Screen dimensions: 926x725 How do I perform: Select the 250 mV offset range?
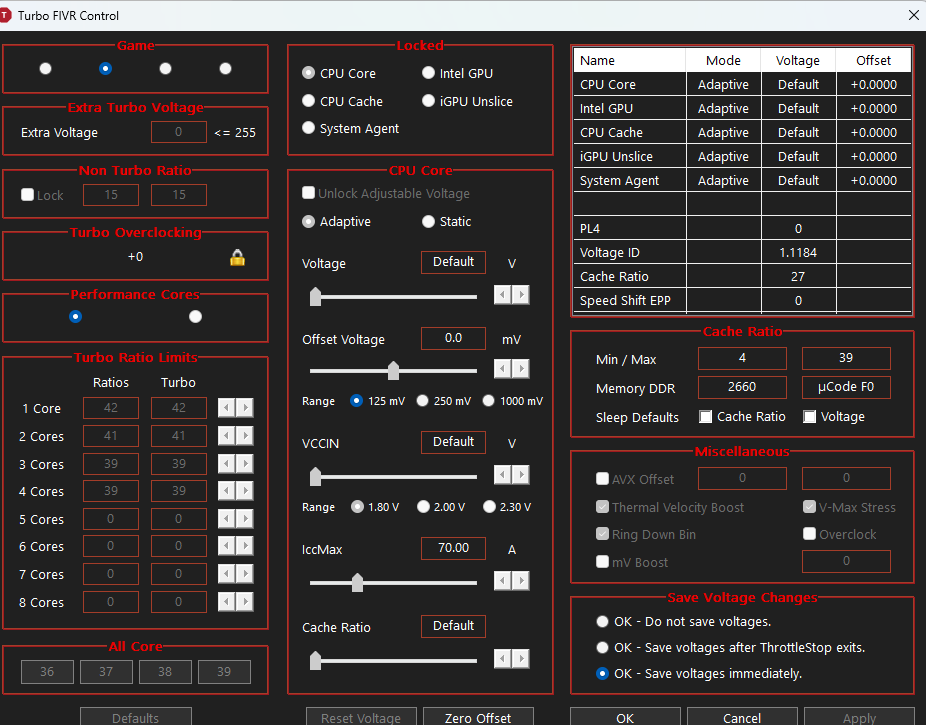(422, 401)
